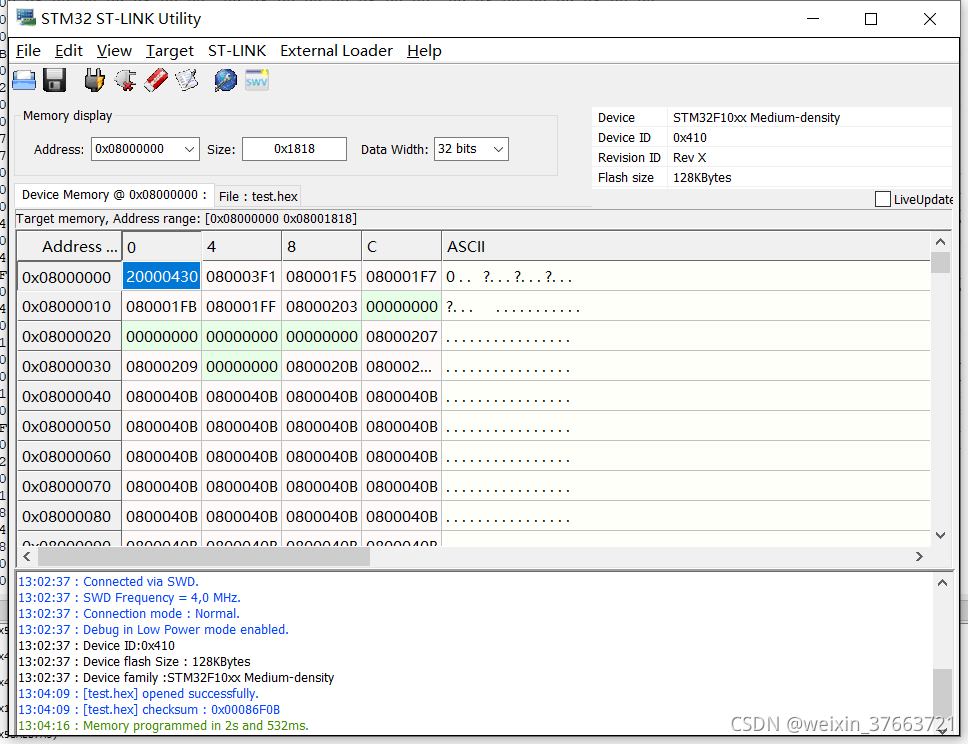The height and width of the screenshot is (744, 968).
Task: Open the Edit menu
Action: [69, 51]
